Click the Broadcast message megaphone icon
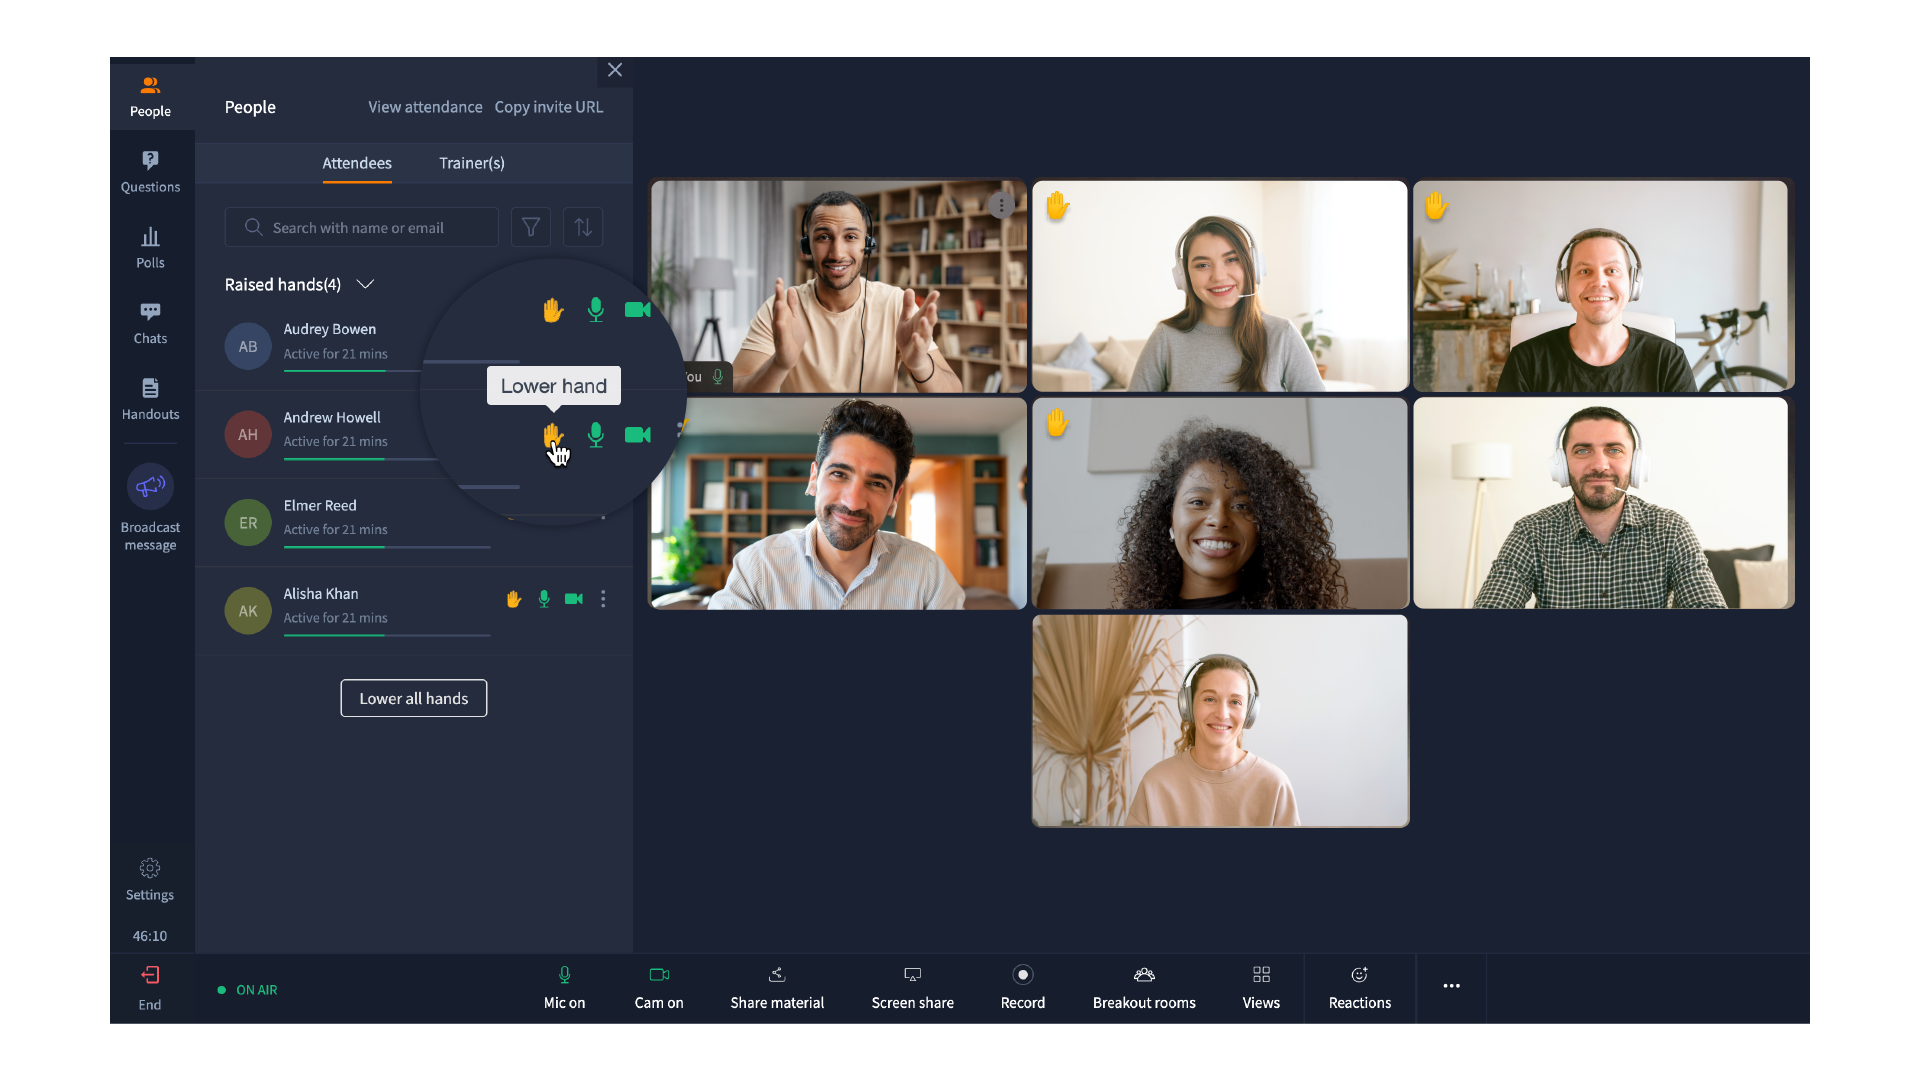This screenshot has width=1920, height=1080. point(150,486)
